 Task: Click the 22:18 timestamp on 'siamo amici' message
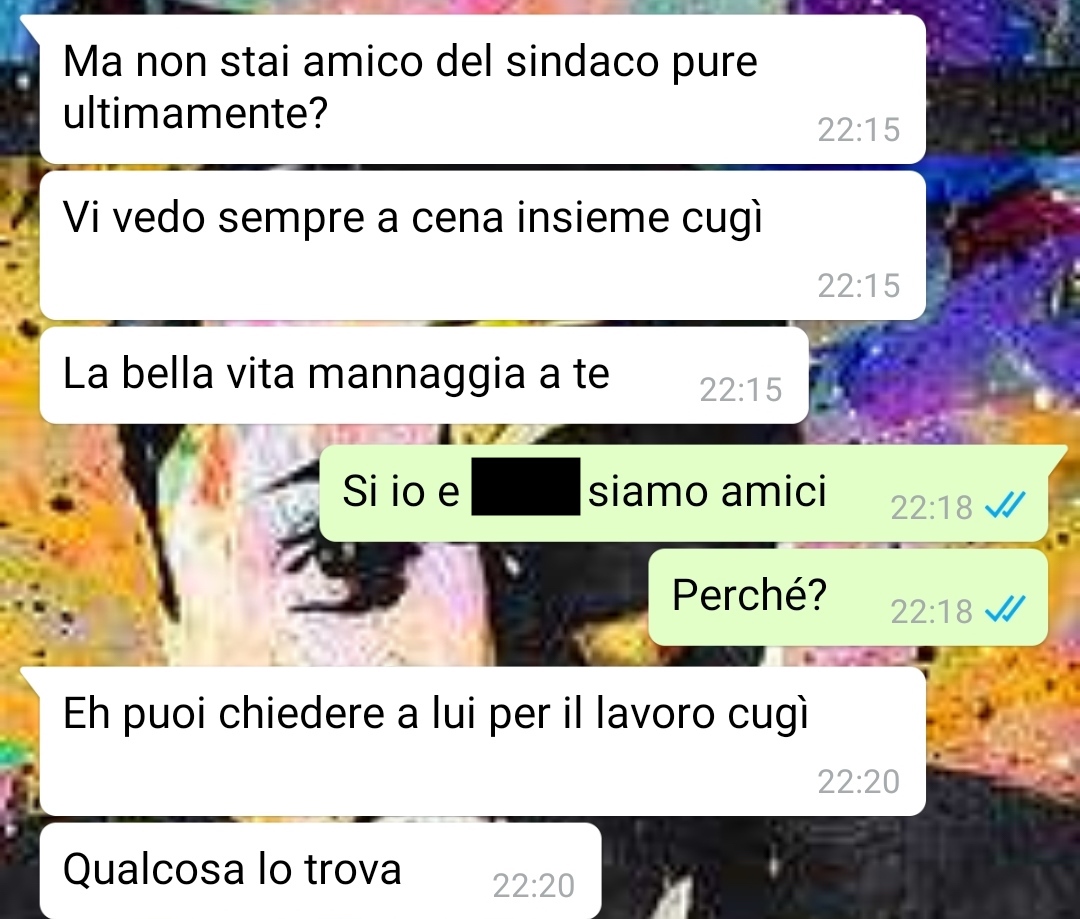click(931, 508)
